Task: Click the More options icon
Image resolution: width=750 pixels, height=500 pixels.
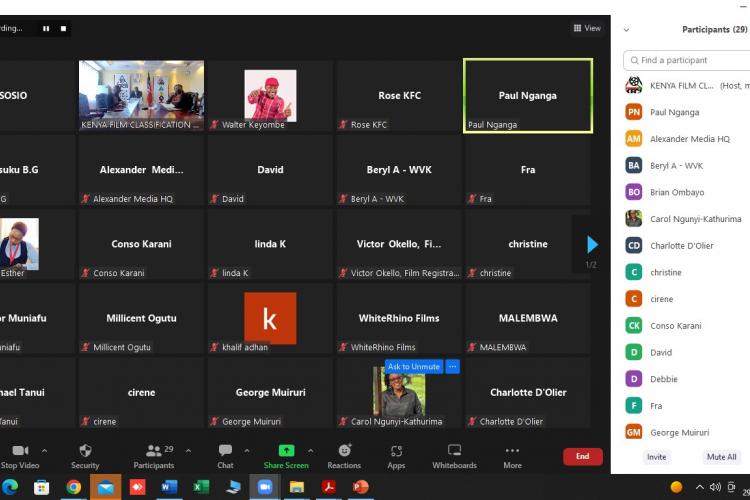Action: click(512, 451)
